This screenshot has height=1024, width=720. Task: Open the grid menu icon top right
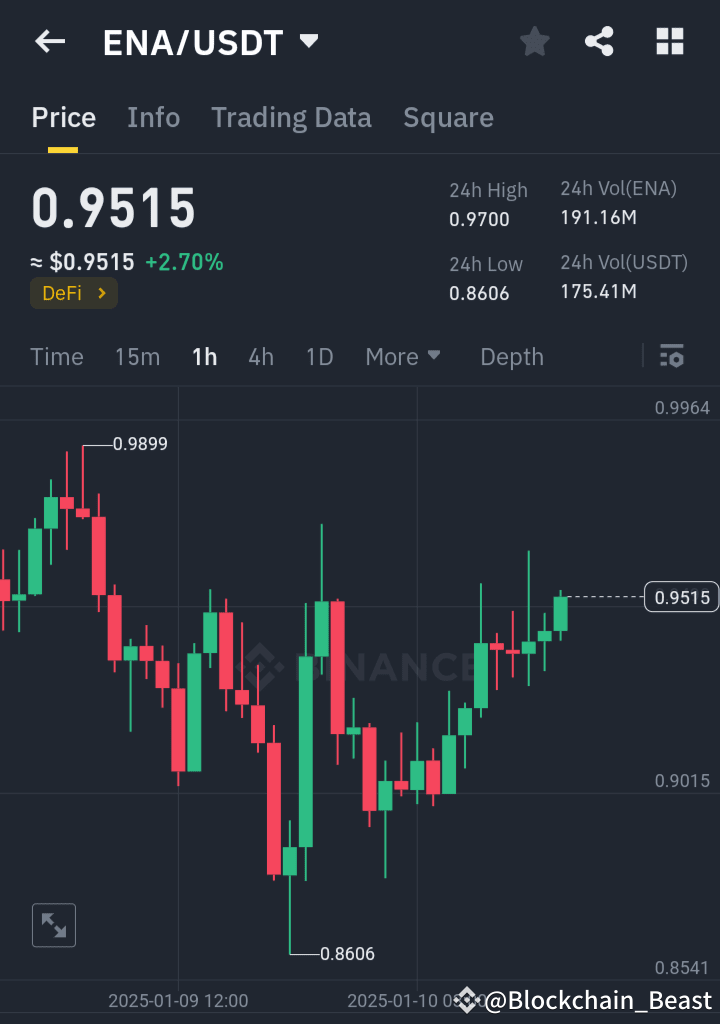668,41
